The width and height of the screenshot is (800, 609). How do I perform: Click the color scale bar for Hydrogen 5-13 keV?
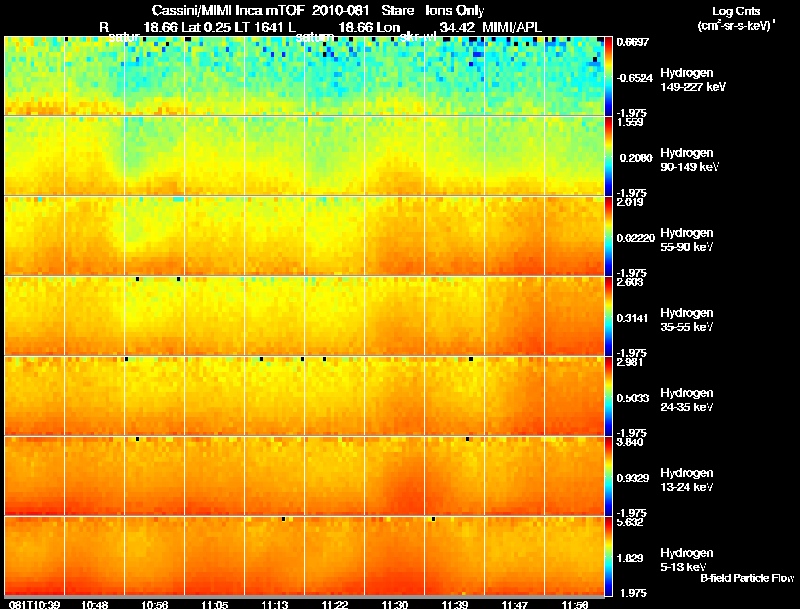click(x=608, y=556)
